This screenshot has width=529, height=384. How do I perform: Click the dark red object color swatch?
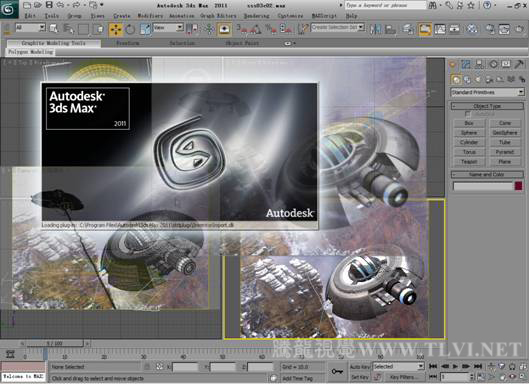[x=519, y=186]
